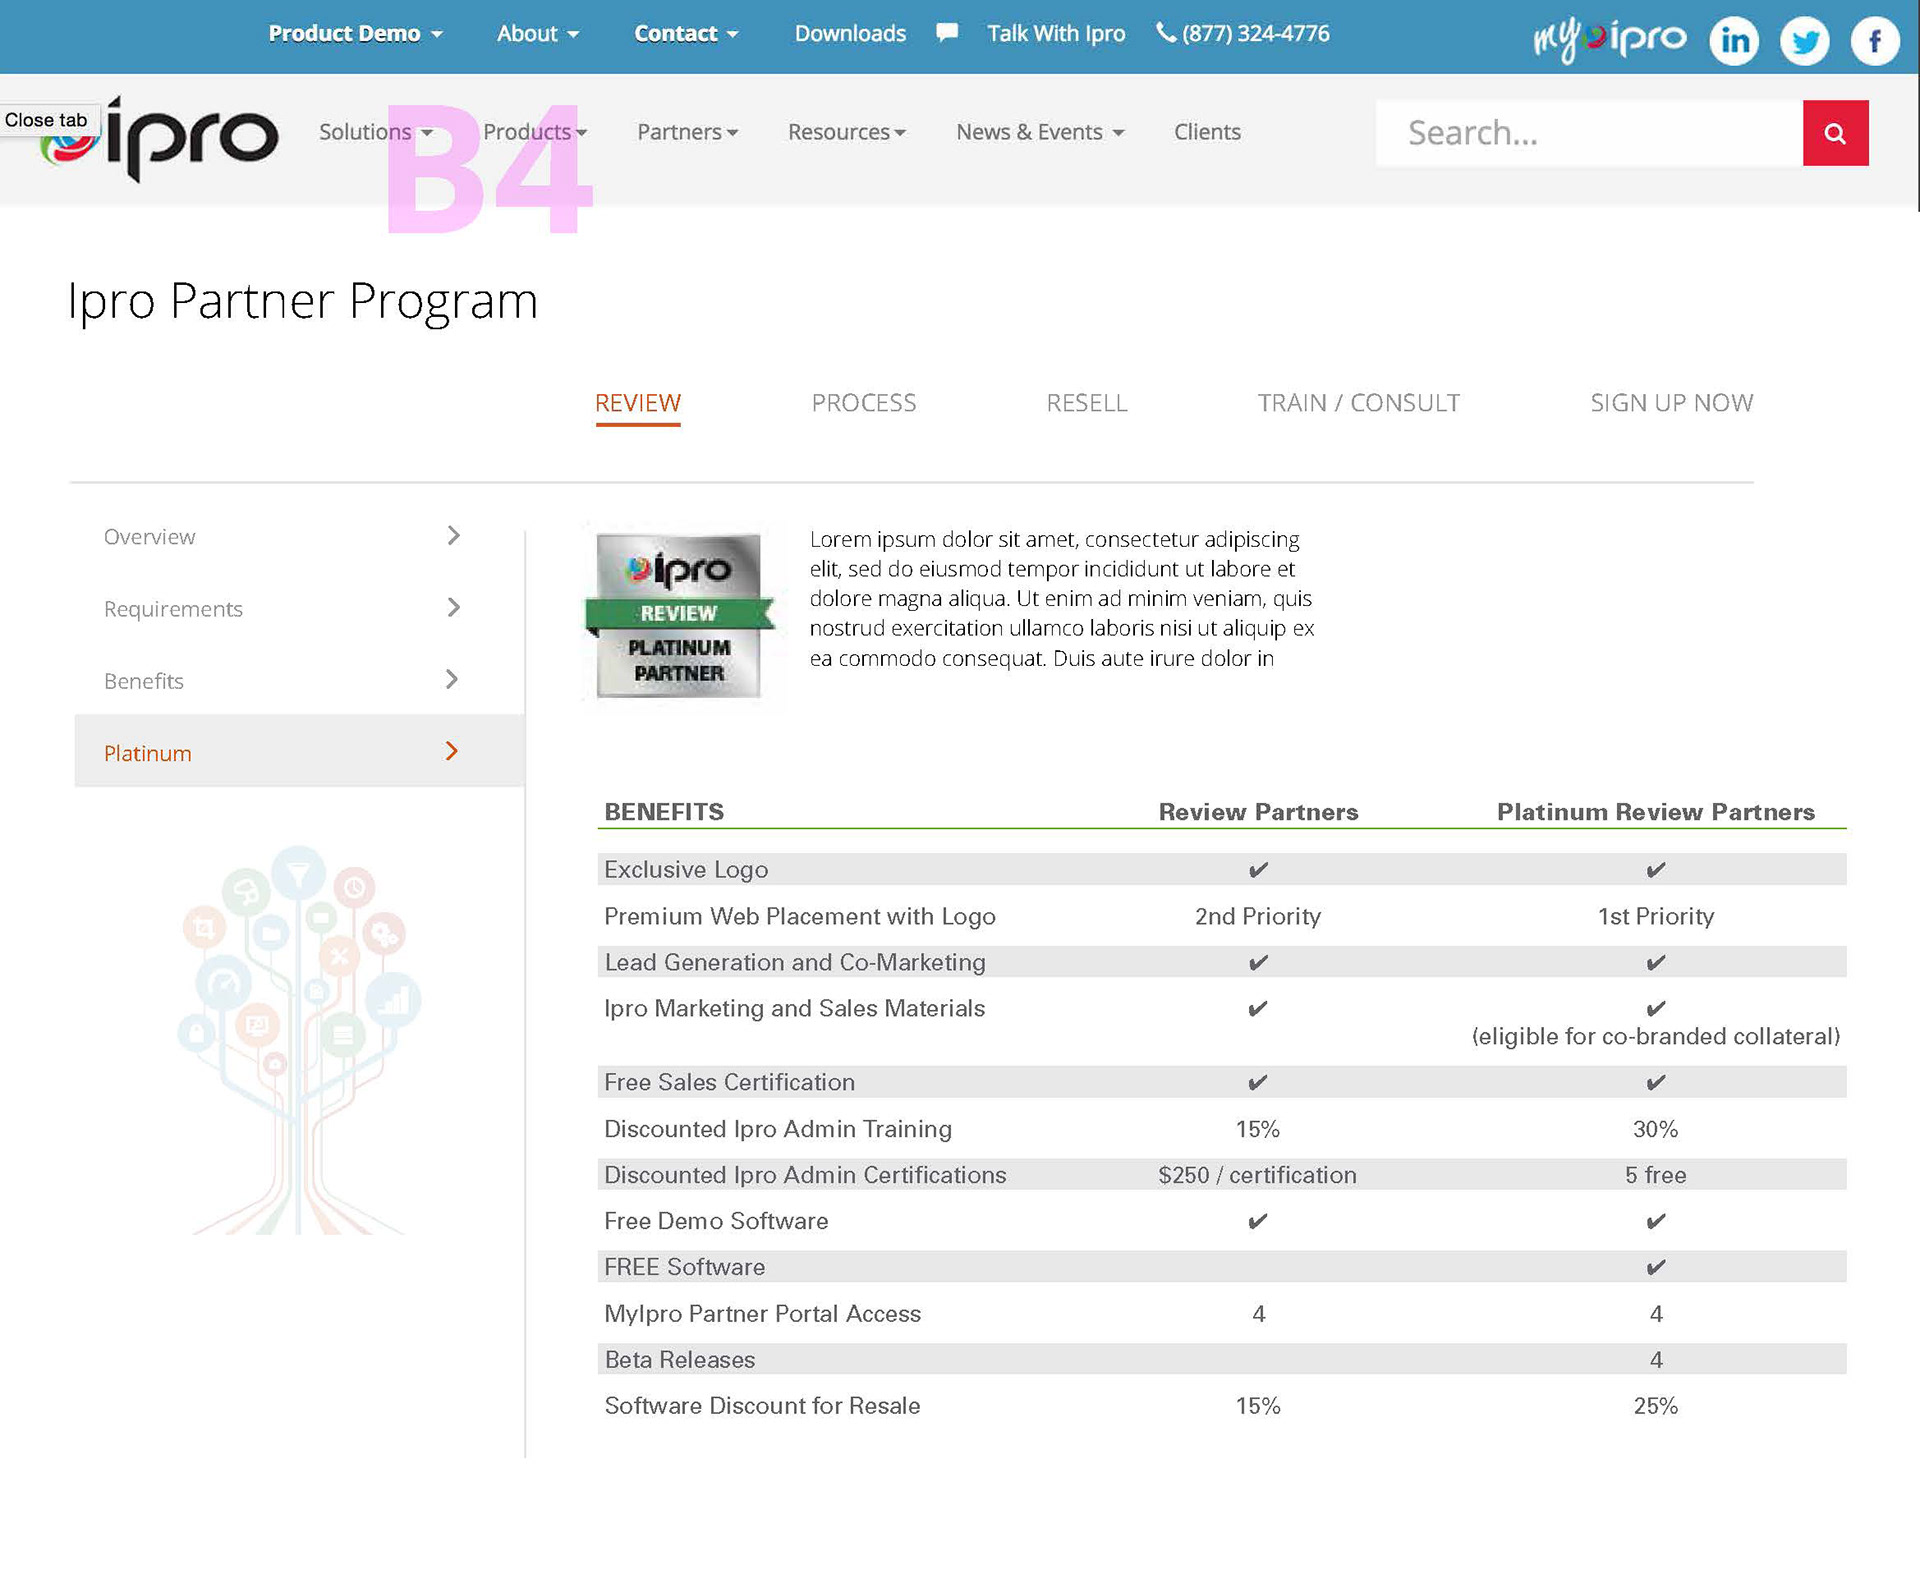Select Requirements in the sidebar

click(x=299, y=608)
